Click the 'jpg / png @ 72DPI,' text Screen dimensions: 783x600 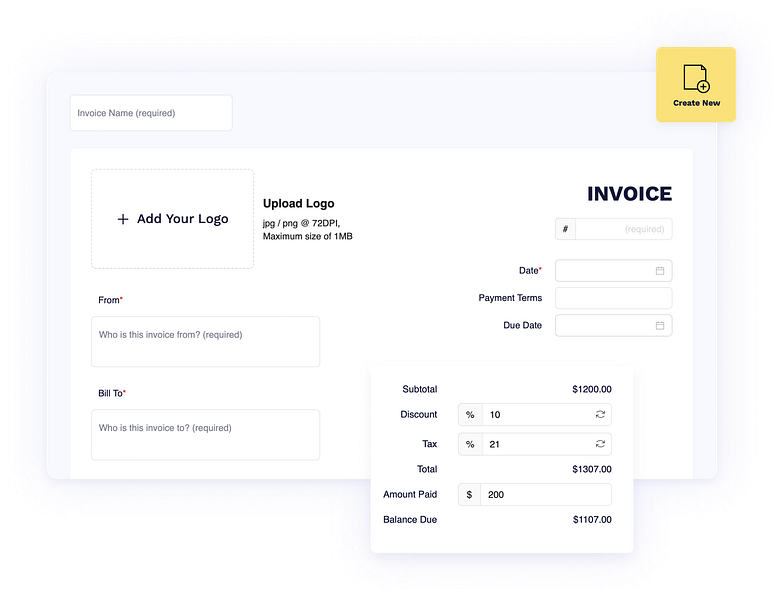(301, 223)
